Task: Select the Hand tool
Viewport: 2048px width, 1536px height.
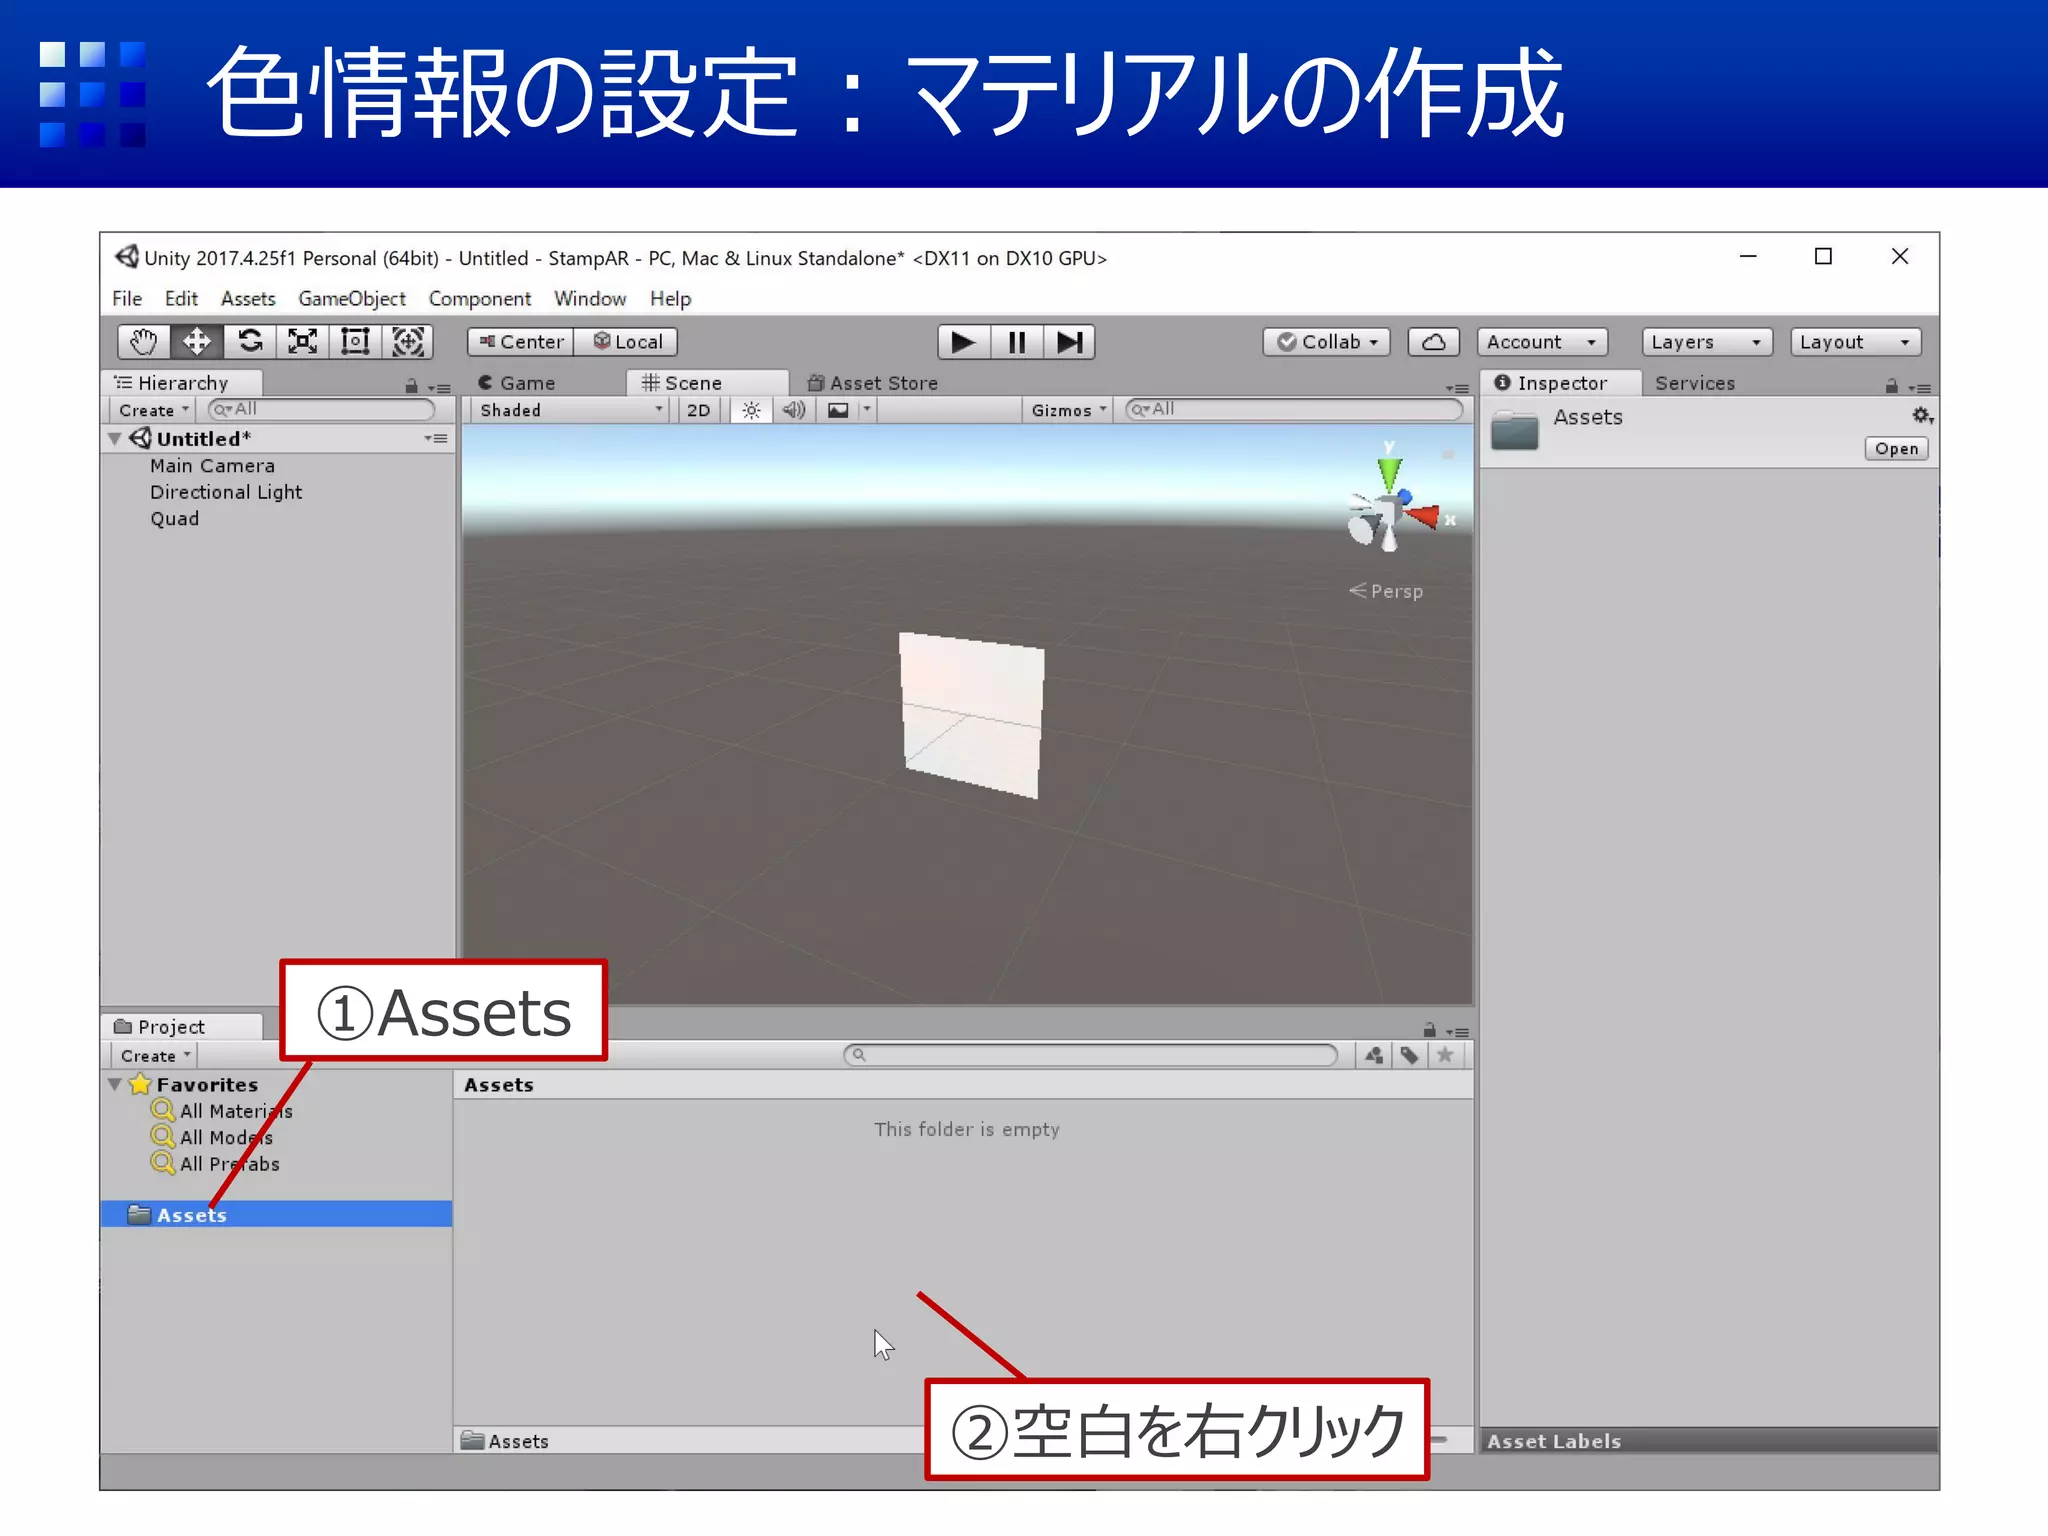Action: point(144,342)
